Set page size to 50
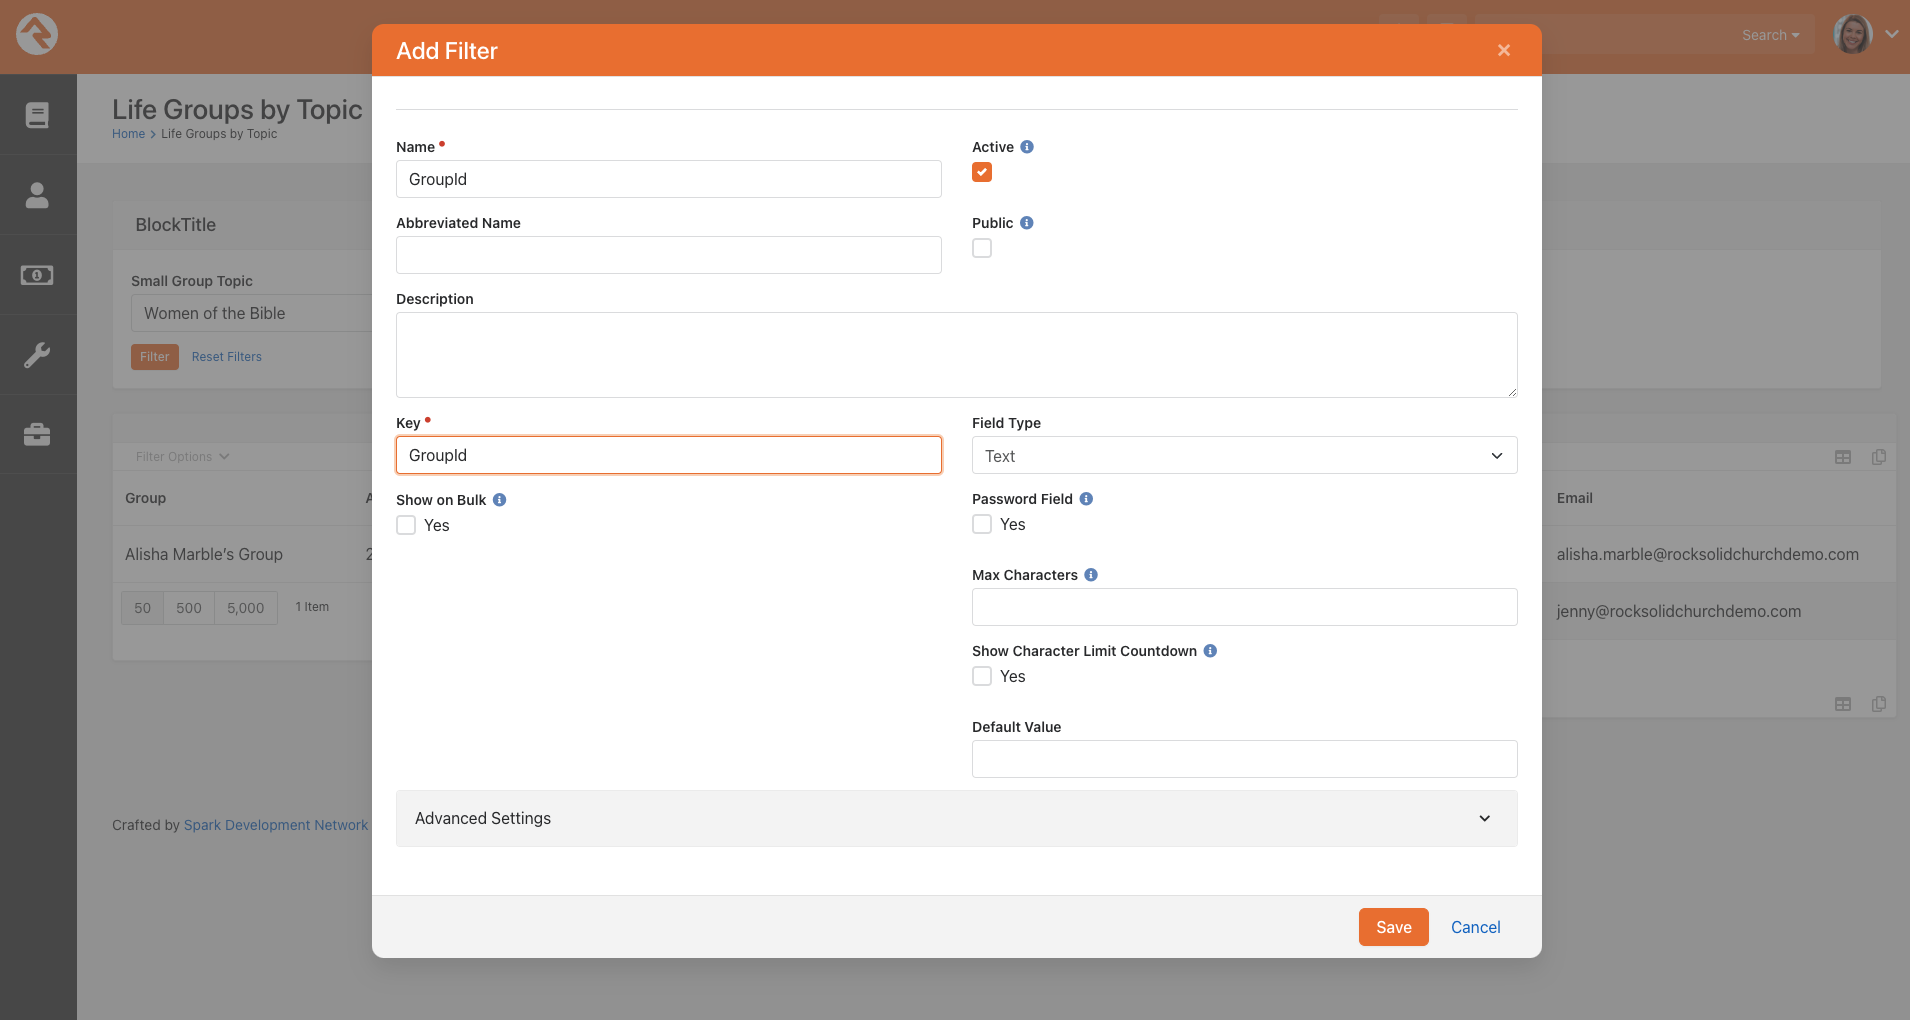This screenshot has height=1020, width=1910. click(143, 608)
